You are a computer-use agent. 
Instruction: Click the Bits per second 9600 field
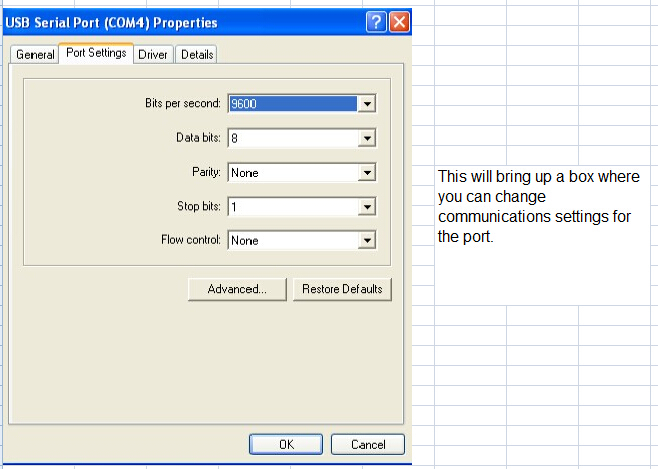tap(292, 104)
